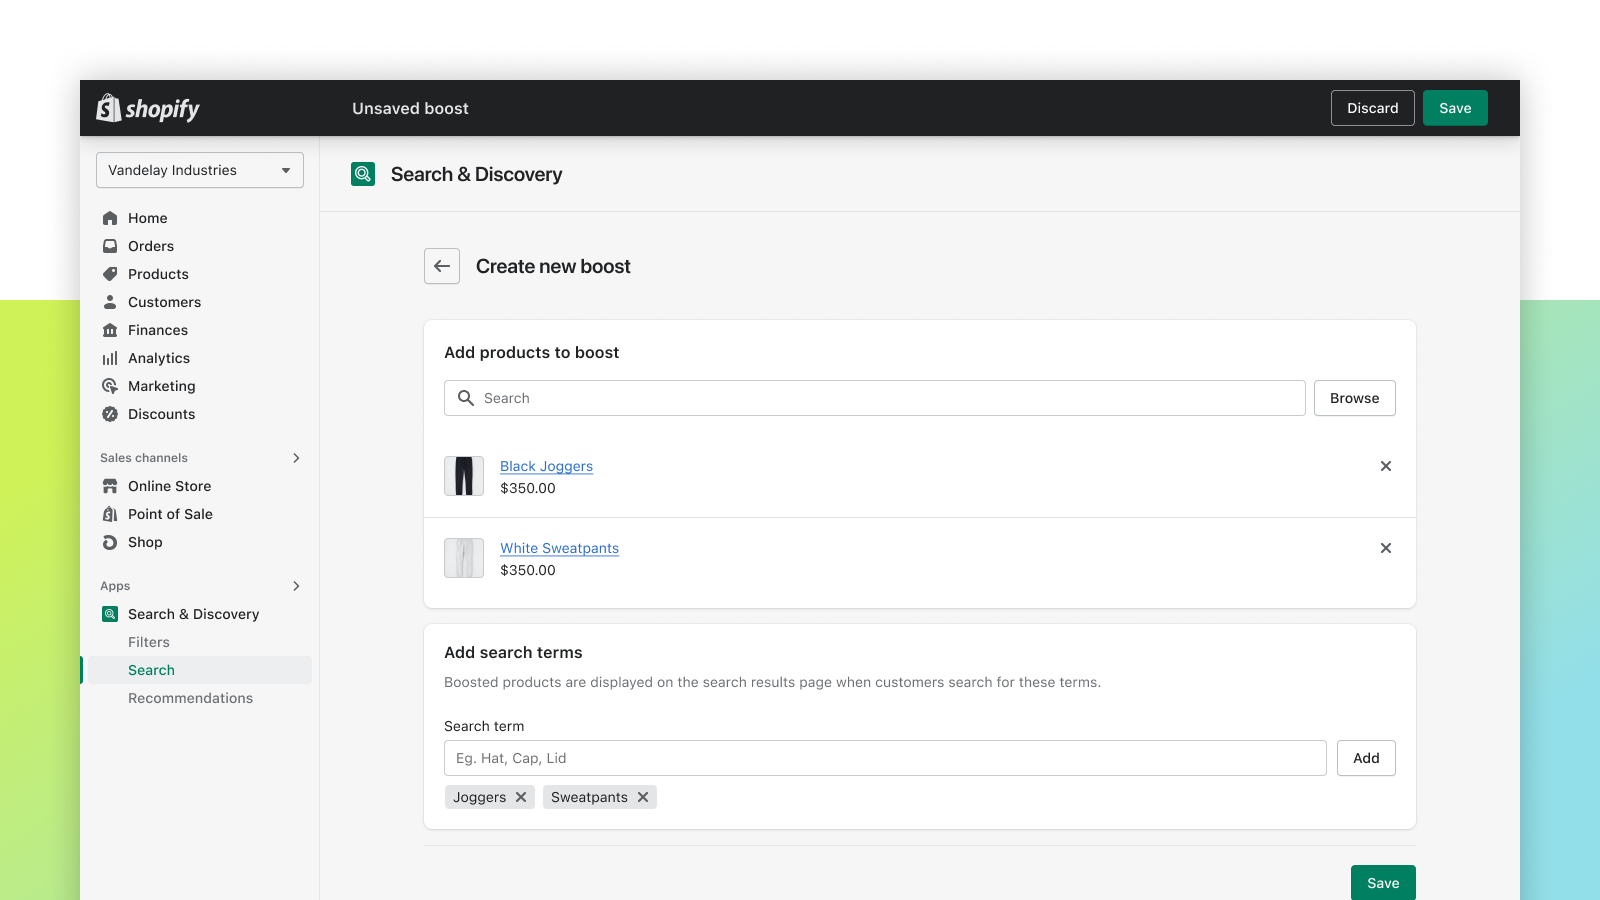1600x900 pixels.
Task: Remove the Sweatpants search term tag
Action: (x=643, y=797)
